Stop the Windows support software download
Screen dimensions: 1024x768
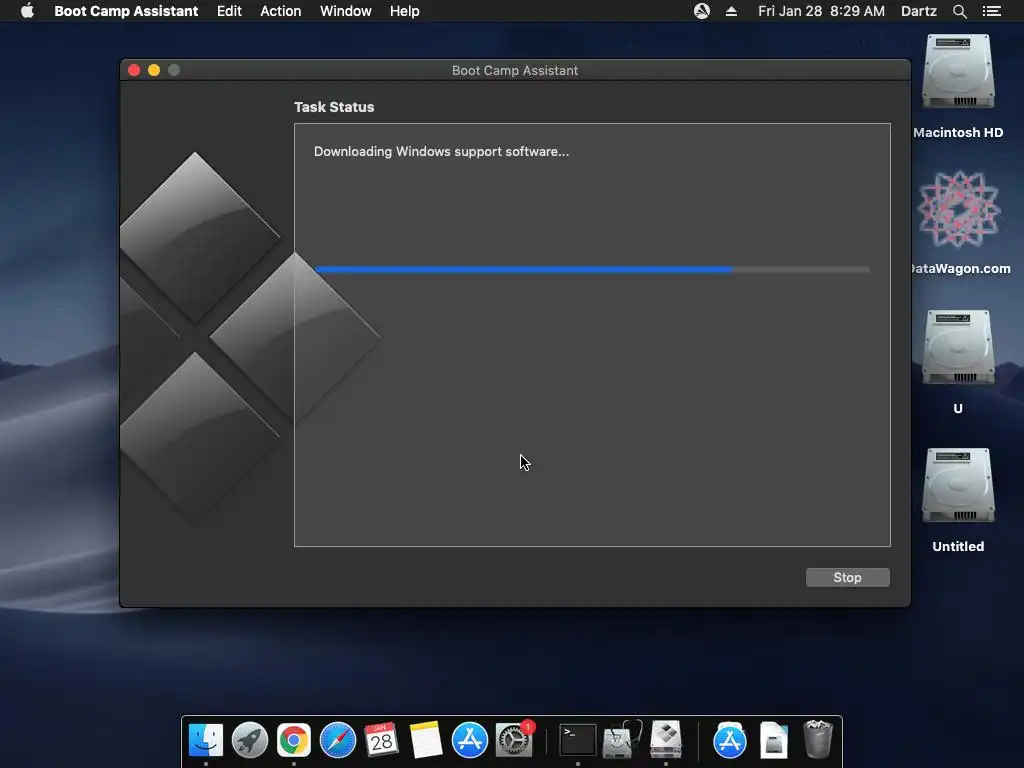(847, 577)
